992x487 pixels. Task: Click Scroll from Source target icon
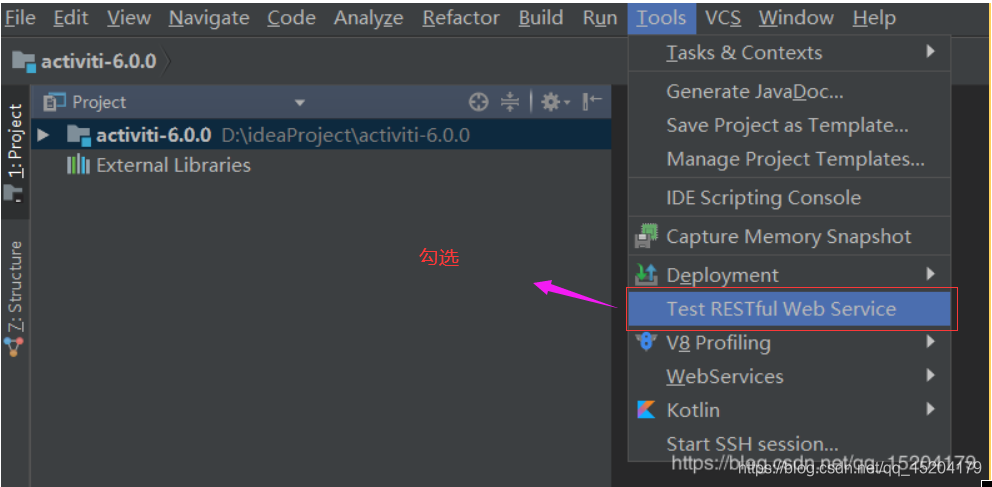(478, 102)
